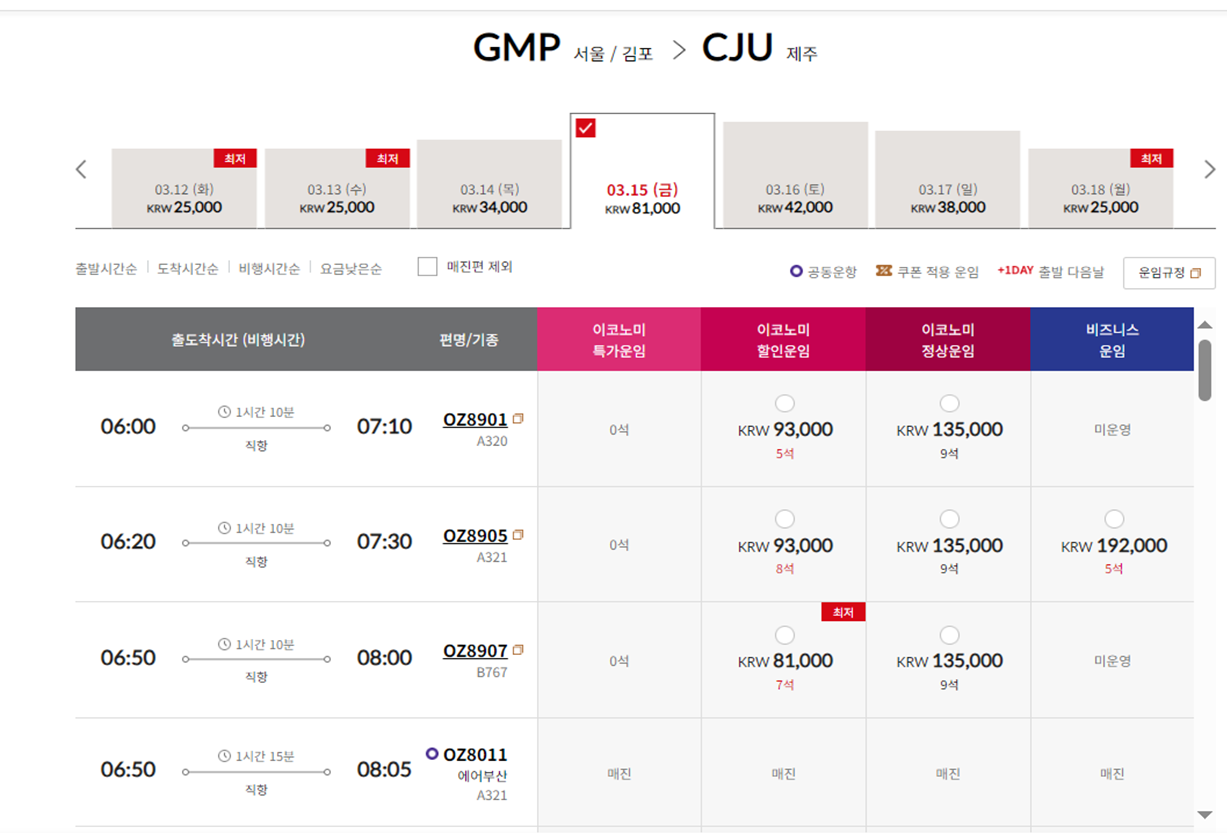Click the coupon fare legend icon
Screen dimensions: 1227x833
[883, 270]
